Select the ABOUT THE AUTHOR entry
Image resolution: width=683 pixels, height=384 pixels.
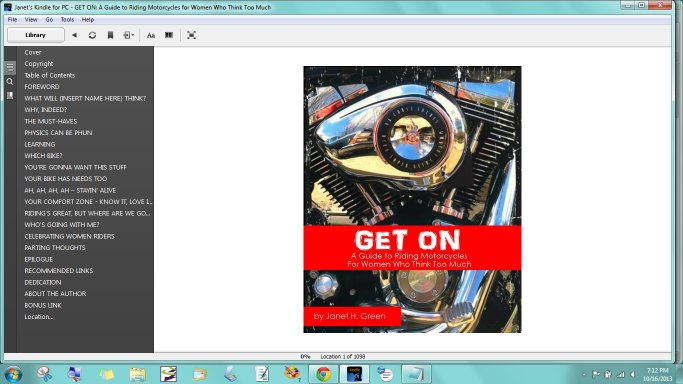pos(55,294)
